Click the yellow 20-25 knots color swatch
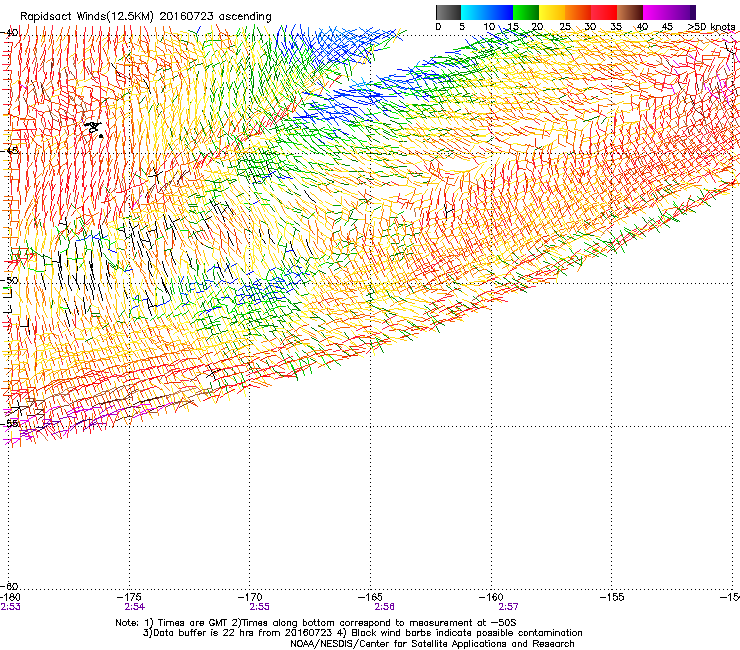This screenshot has width=740, height=650. 552,12
